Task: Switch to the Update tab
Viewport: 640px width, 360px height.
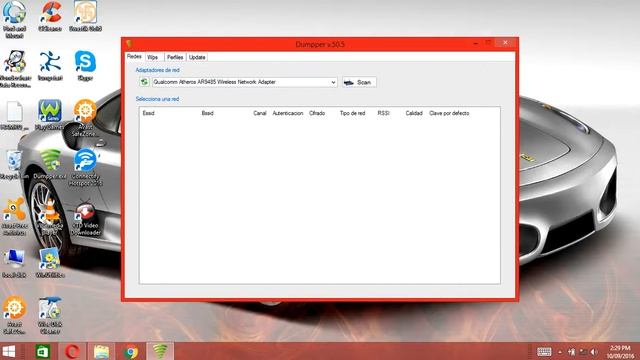Action: [197, 57]
